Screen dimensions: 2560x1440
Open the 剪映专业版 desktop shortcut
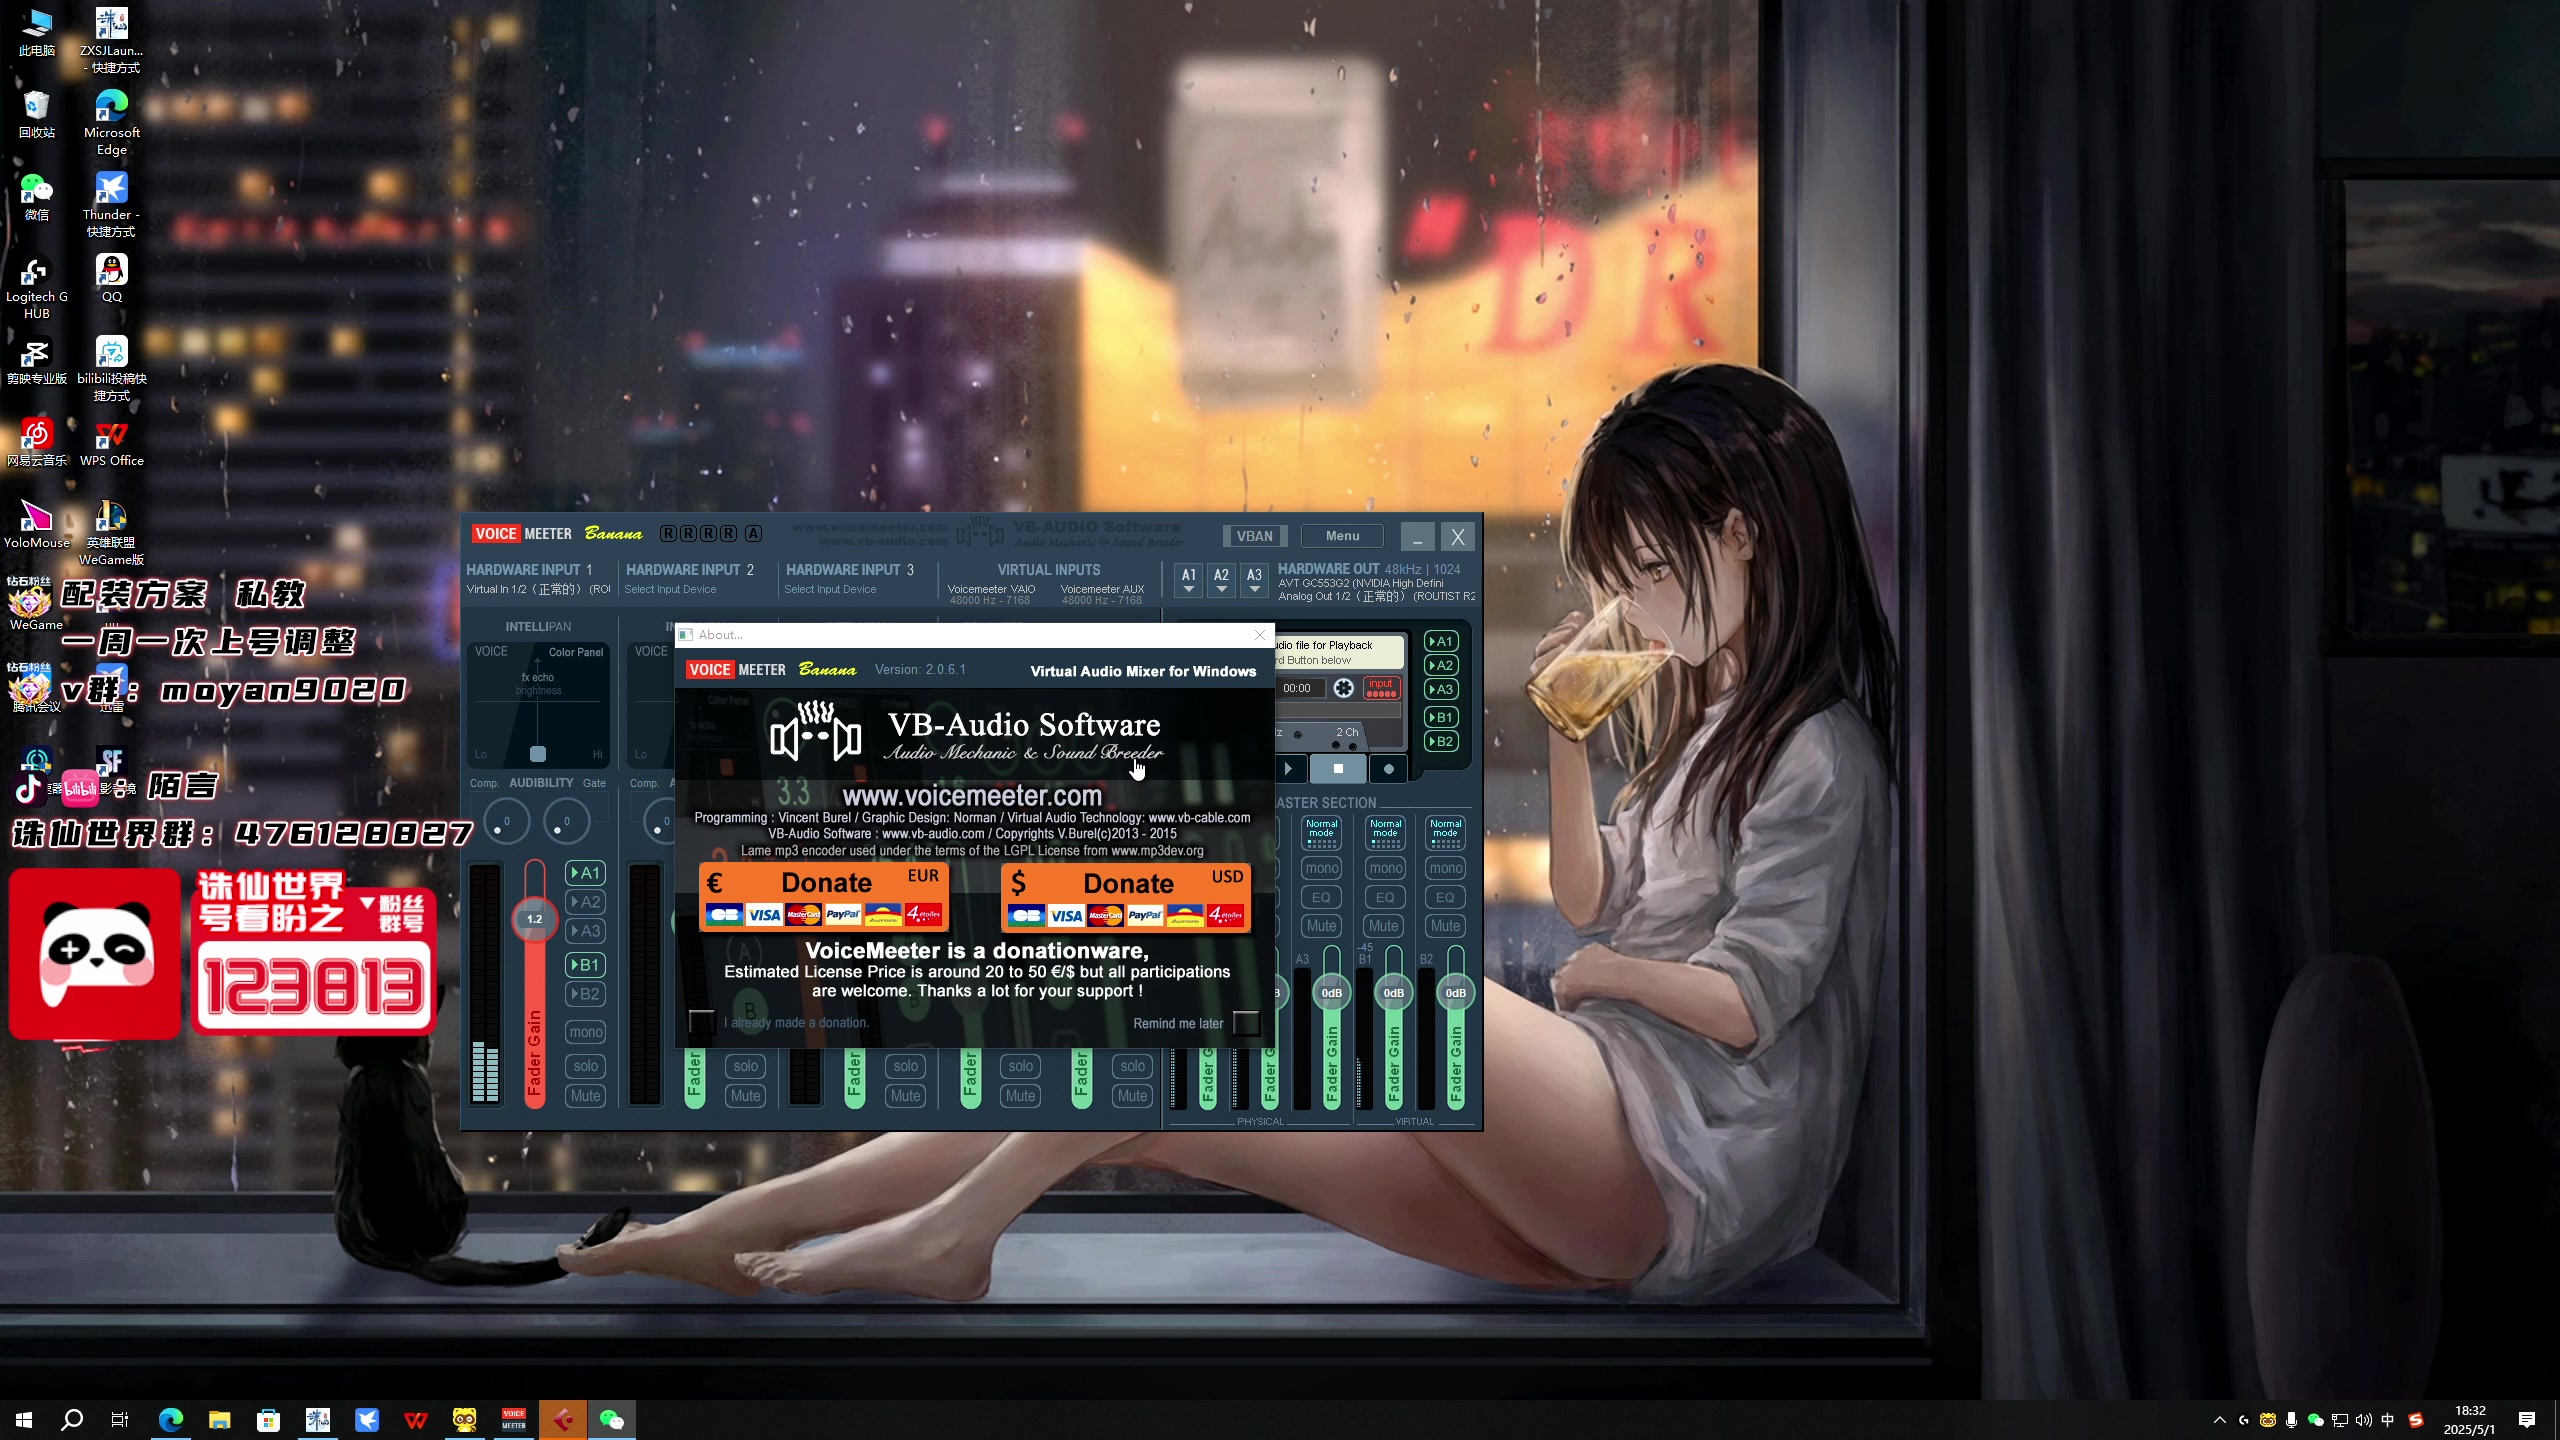[x=37, y=361]
